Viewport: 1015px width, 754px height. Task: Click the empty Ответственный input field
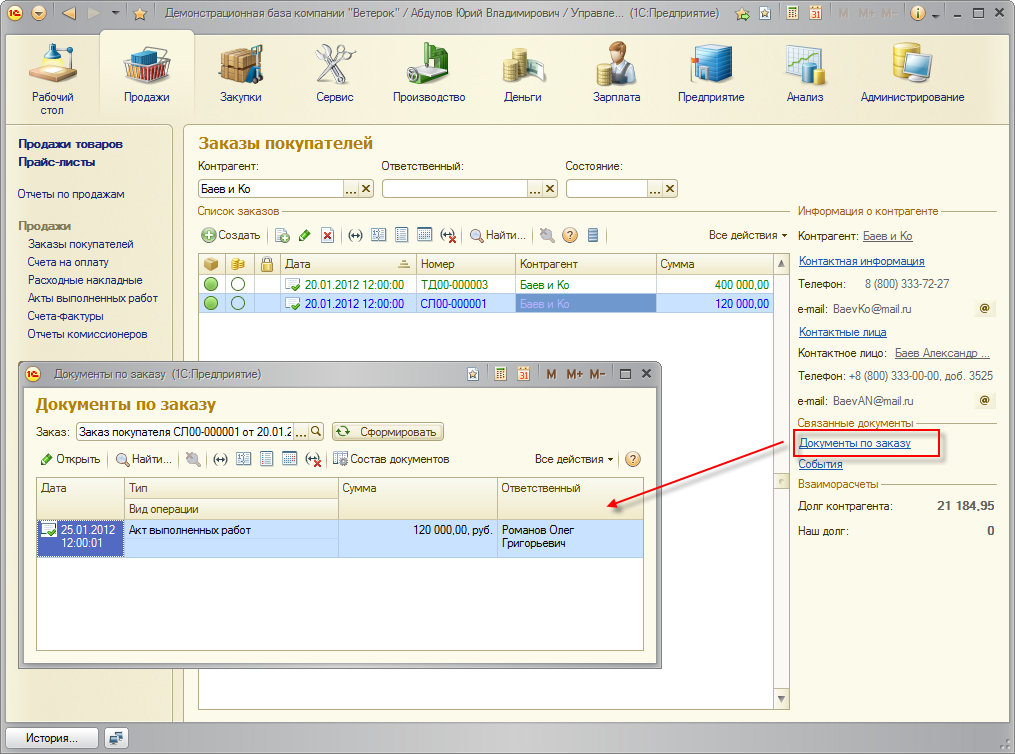tap(454, 189)
